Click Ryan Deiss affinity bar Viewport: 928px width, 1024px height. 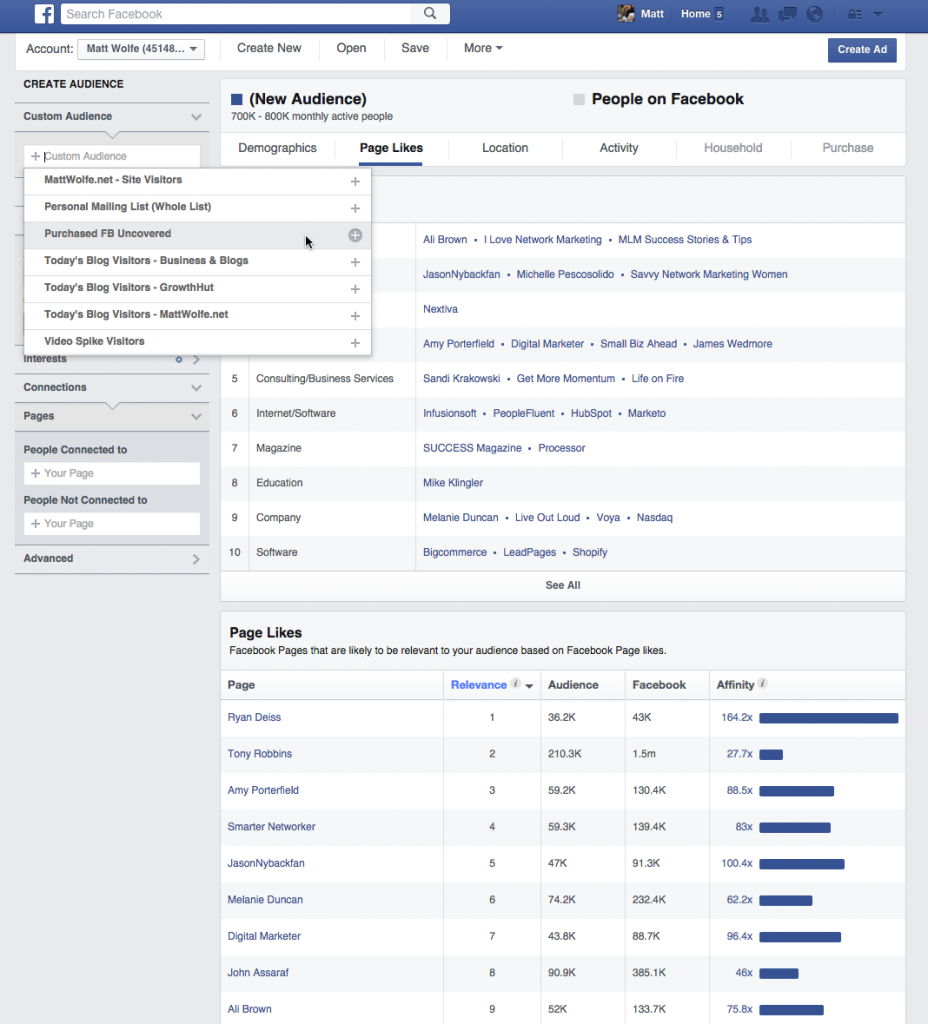(x=829, y=718)
